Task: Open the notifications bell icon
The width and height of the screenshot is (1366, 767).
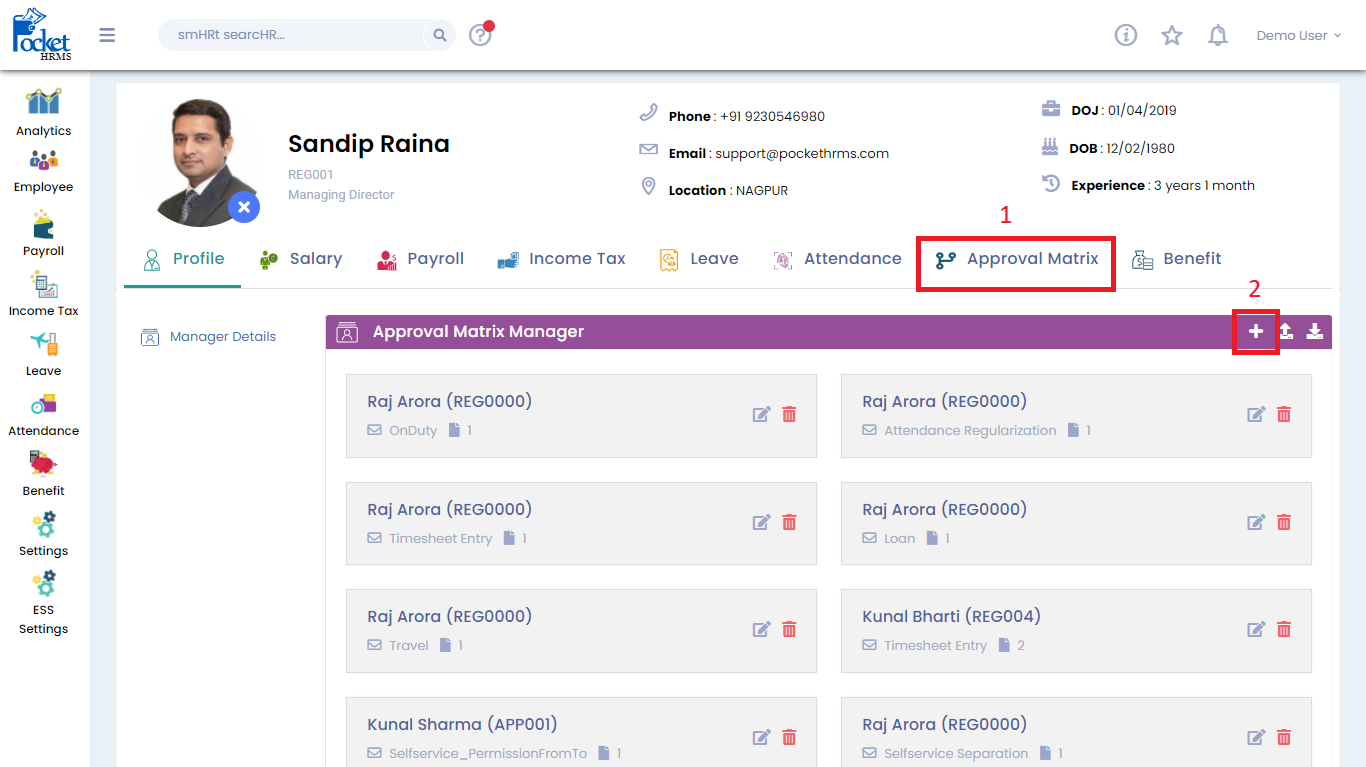Action: [1217, 36]
